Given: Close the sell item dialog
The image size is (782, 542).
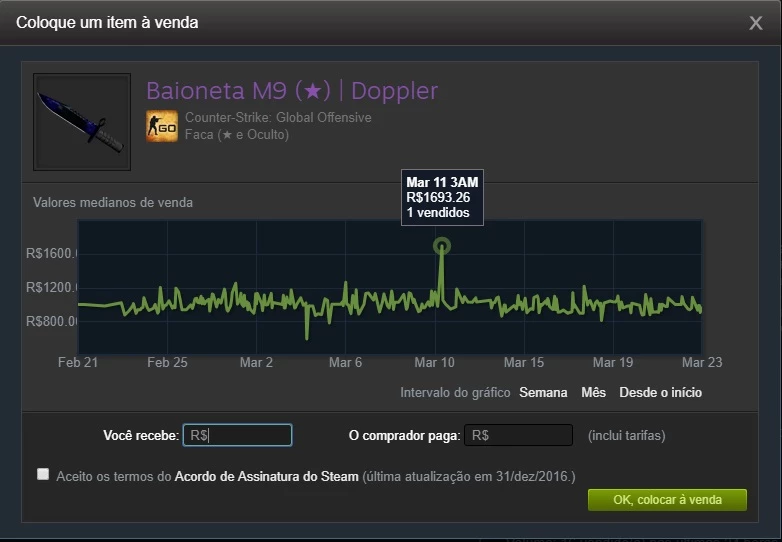Looking at the screenshot, I should [756, 22].
